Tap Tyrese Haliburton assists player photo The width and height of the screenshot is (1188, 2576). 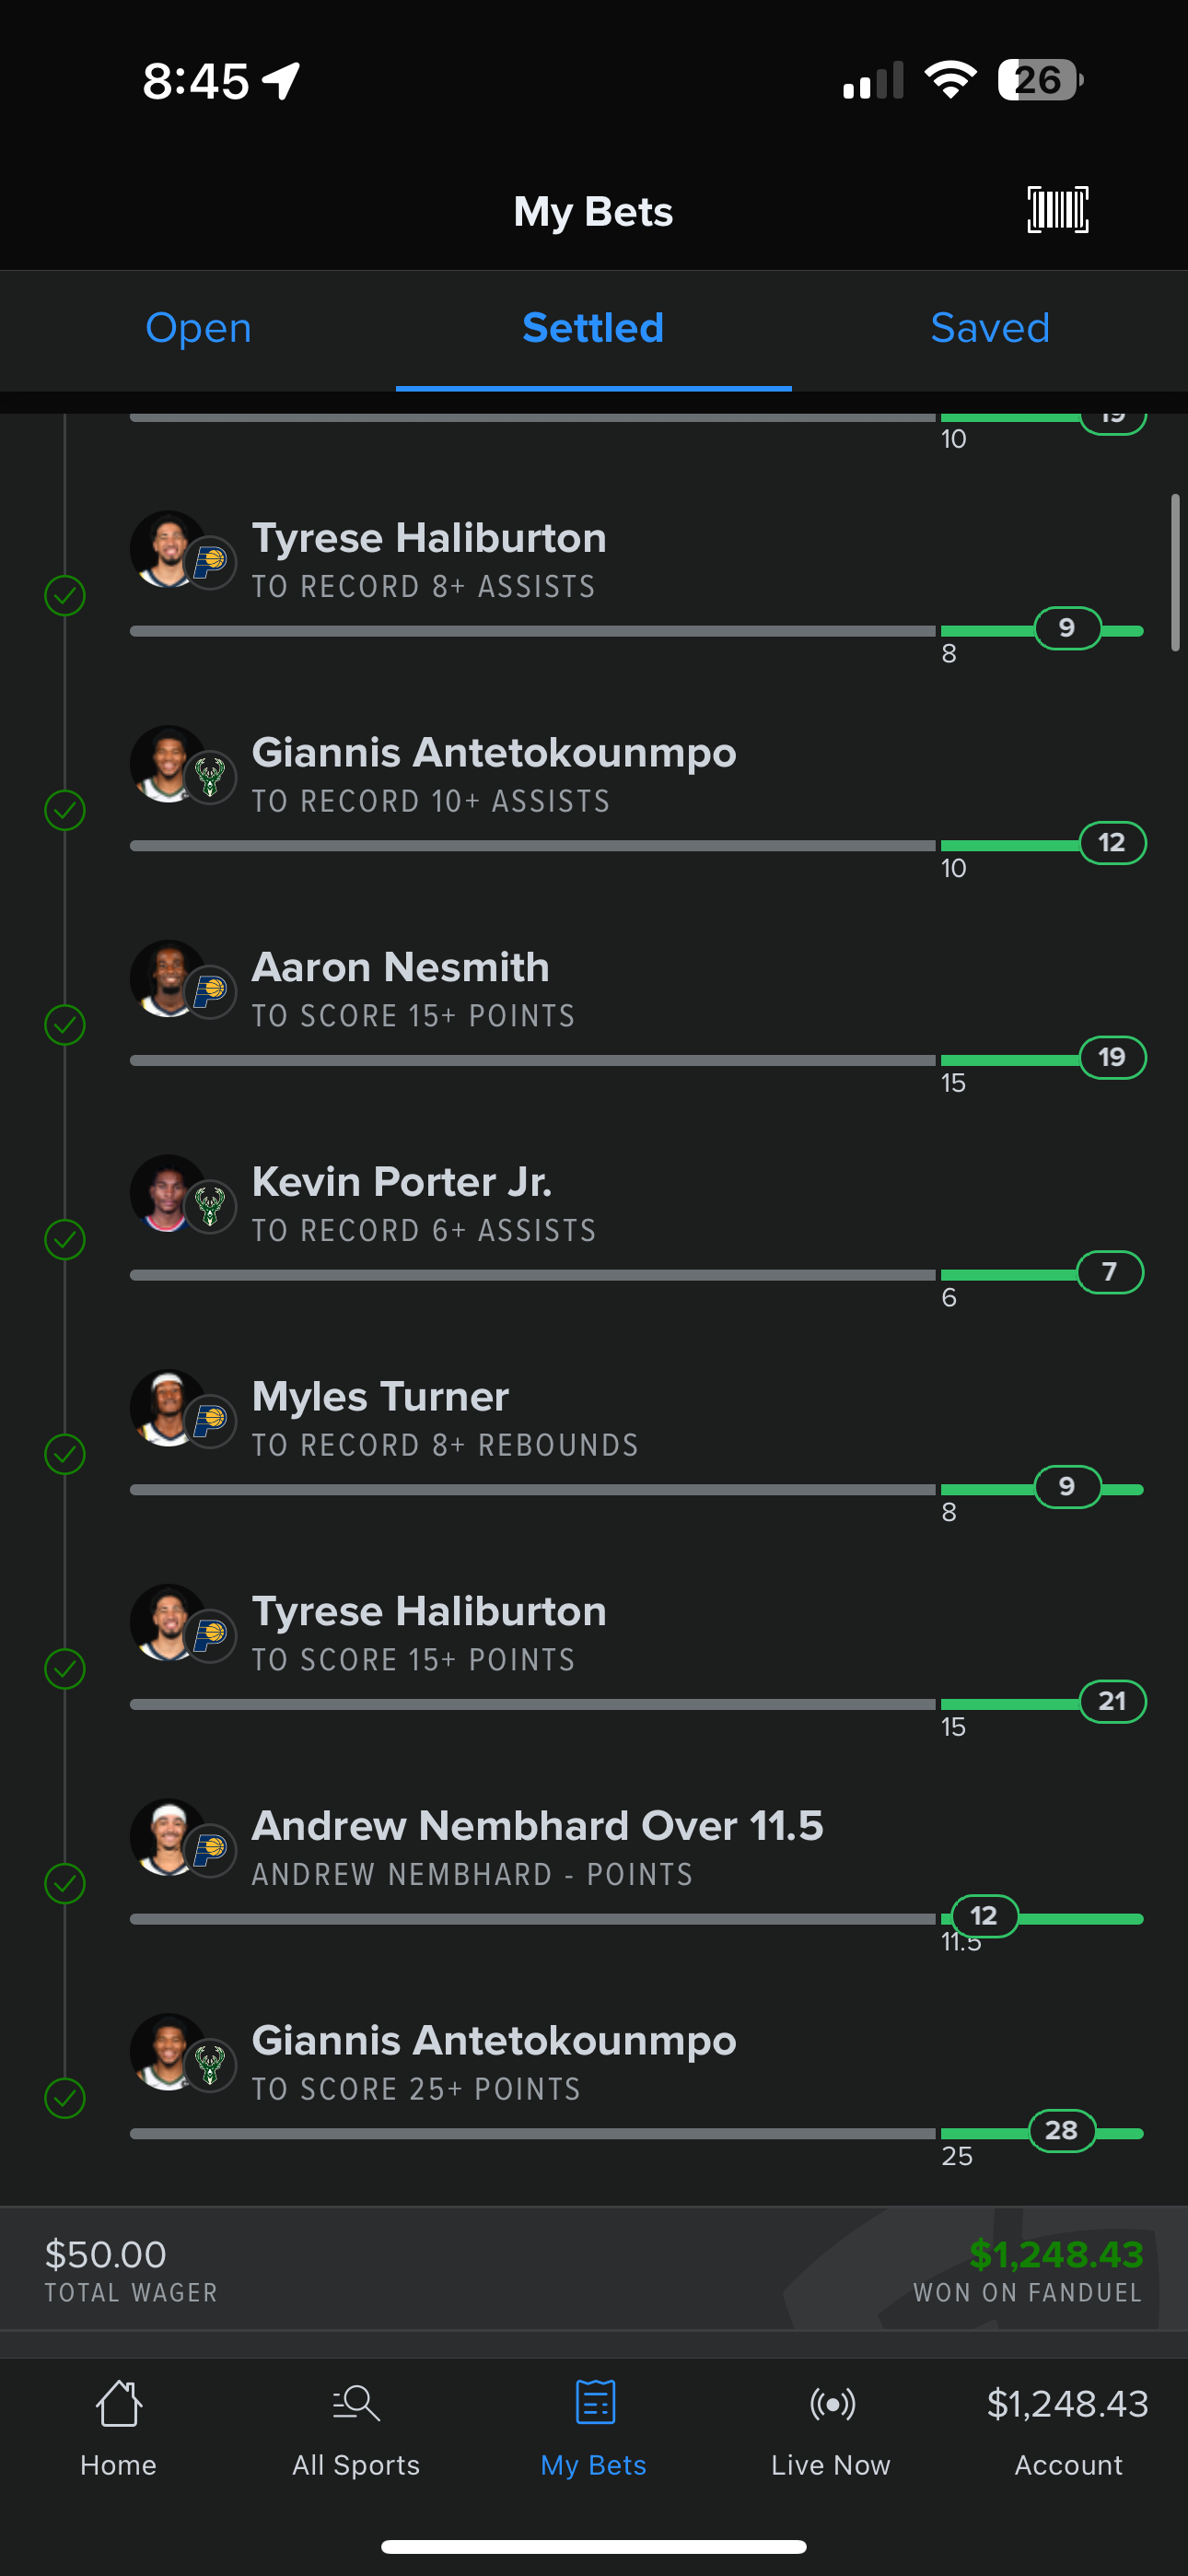tap(168, 549)
